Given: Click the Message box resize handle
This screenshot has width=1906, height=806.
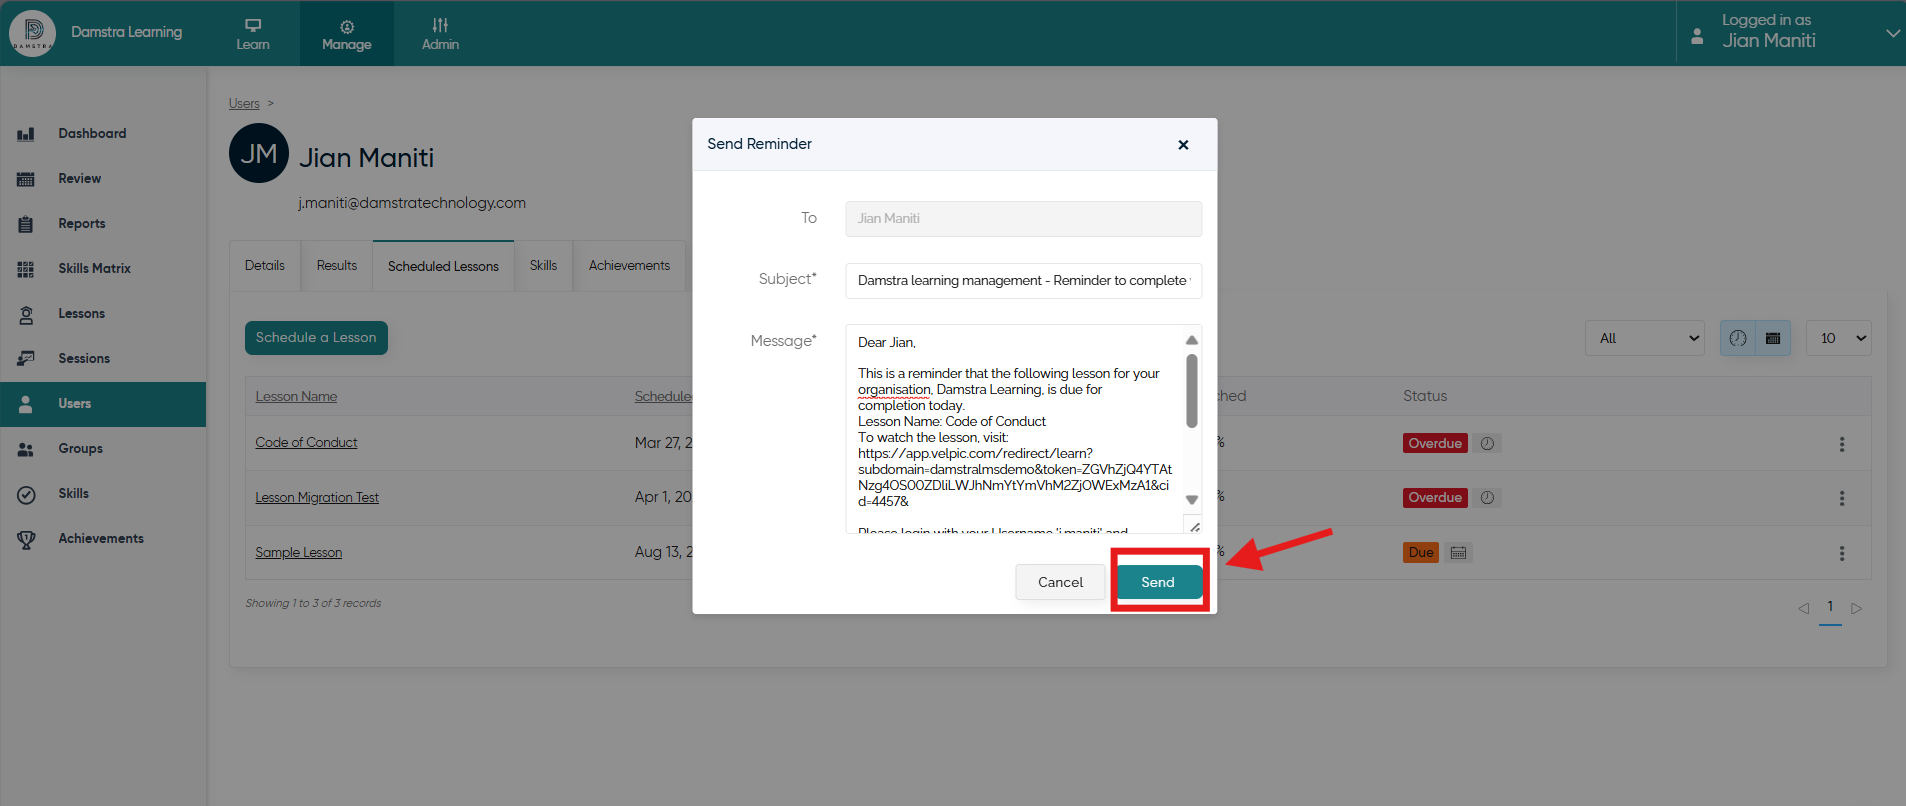Looking at the screenshot, I should (1194, 526).
